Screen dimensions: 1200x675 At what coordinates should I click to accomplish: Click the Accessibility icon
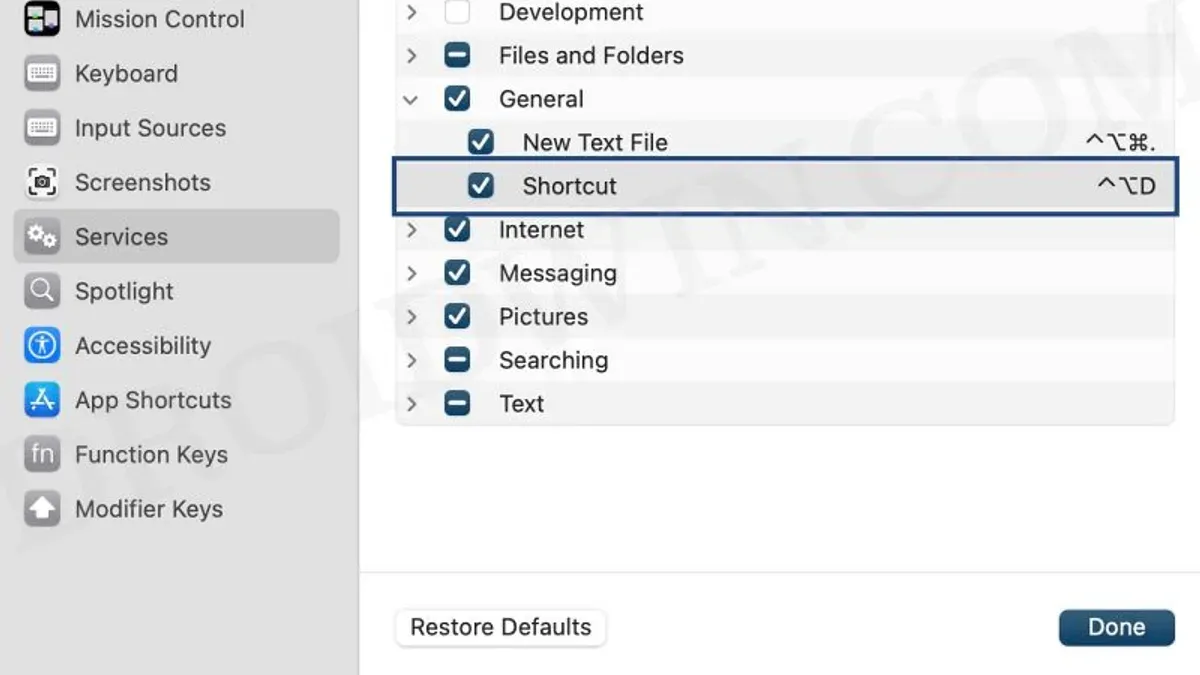(41, 346)
